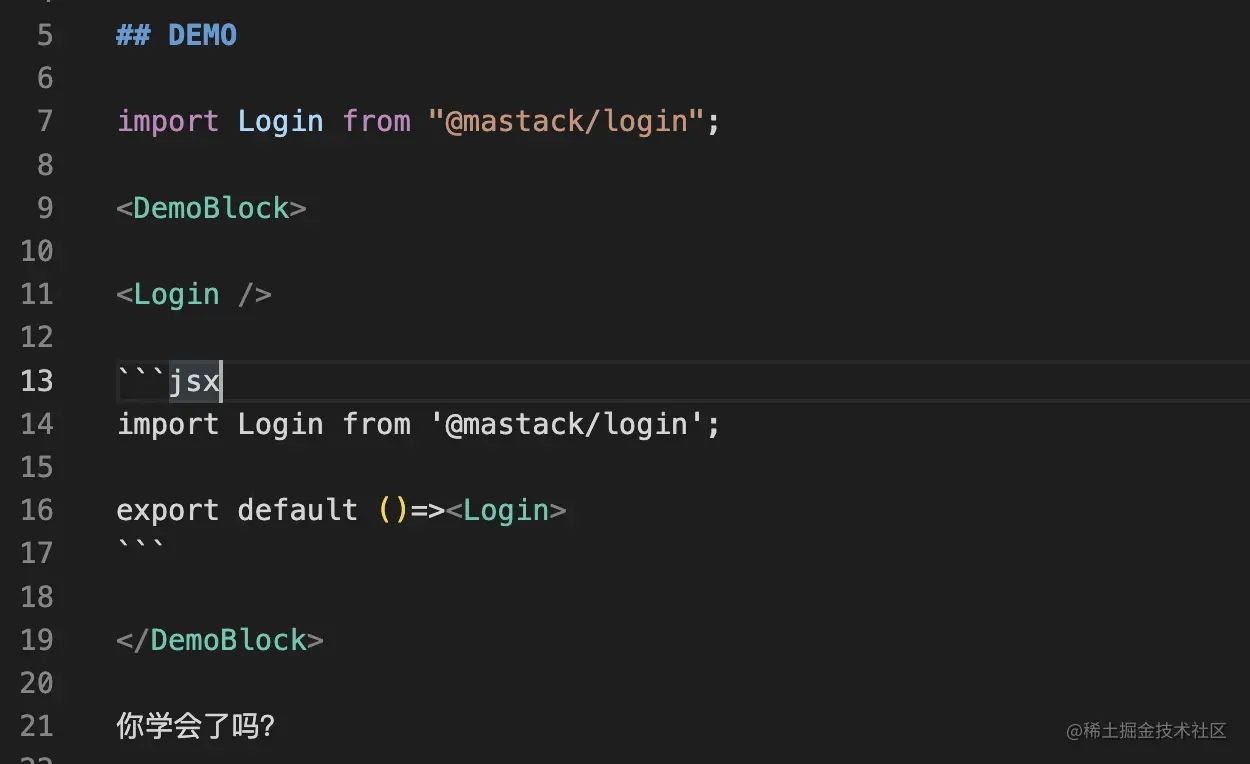This screenshot has height=764, width=1250.
Task: Click the self-closing Login tag on line 11
Action: (x=194, y=294)
